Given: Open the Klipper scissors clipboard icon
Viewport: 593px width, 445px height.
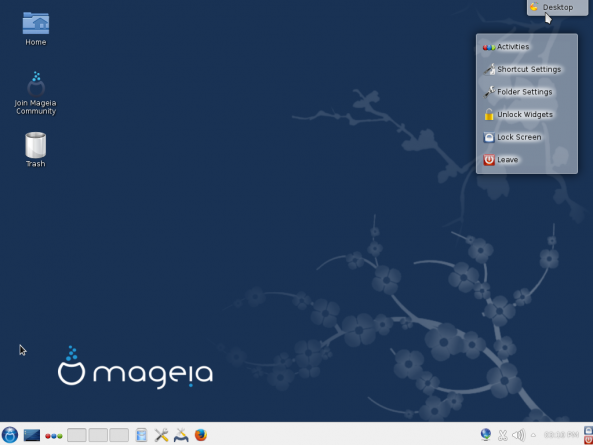Looking at the screenshot, I should click(x=503, y=435).
